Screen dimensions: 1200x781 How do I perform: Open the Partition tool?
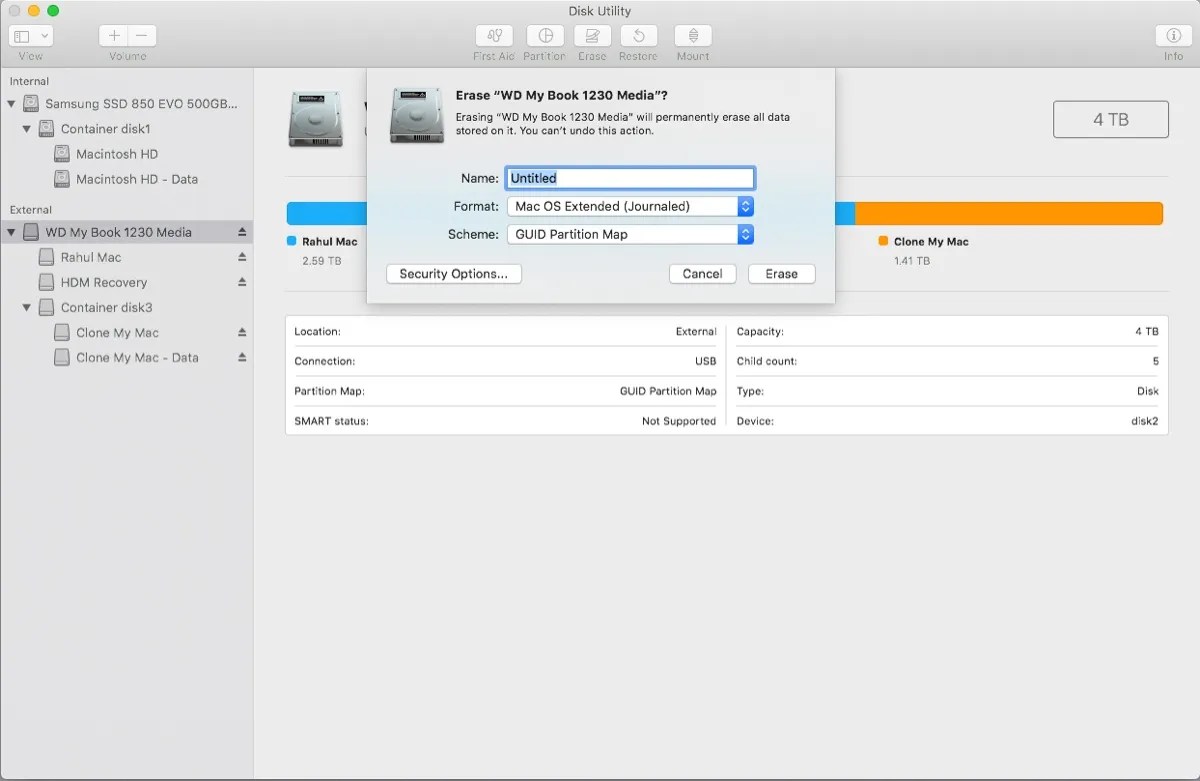(x=544, y=40)
